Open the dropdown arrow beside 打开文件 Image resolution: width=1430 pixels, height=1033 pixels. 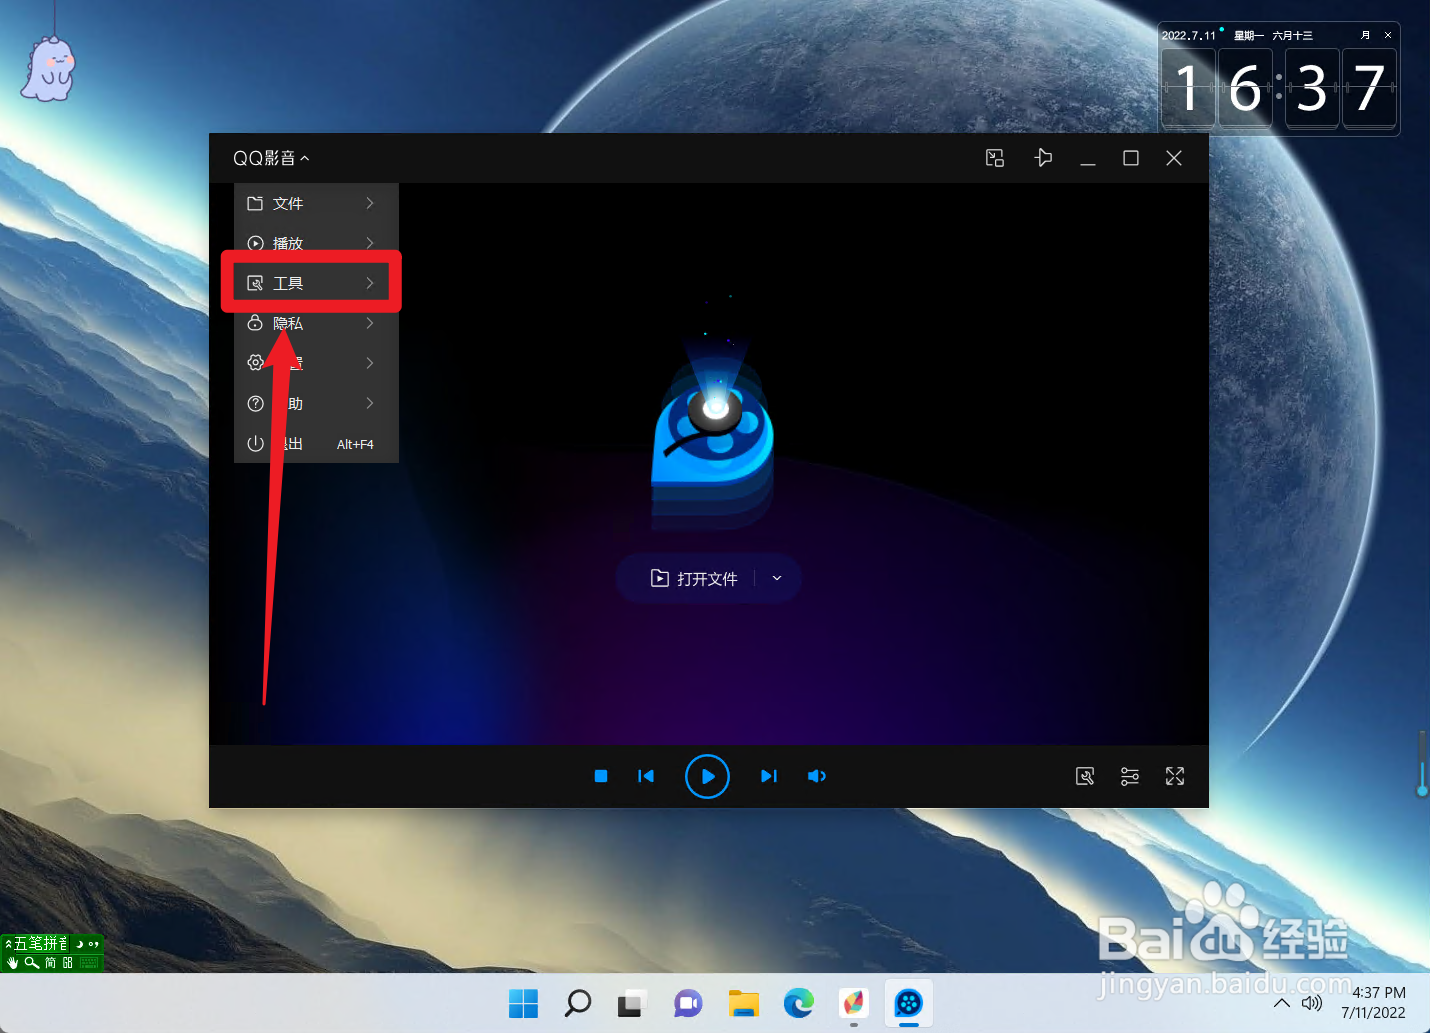777,578
